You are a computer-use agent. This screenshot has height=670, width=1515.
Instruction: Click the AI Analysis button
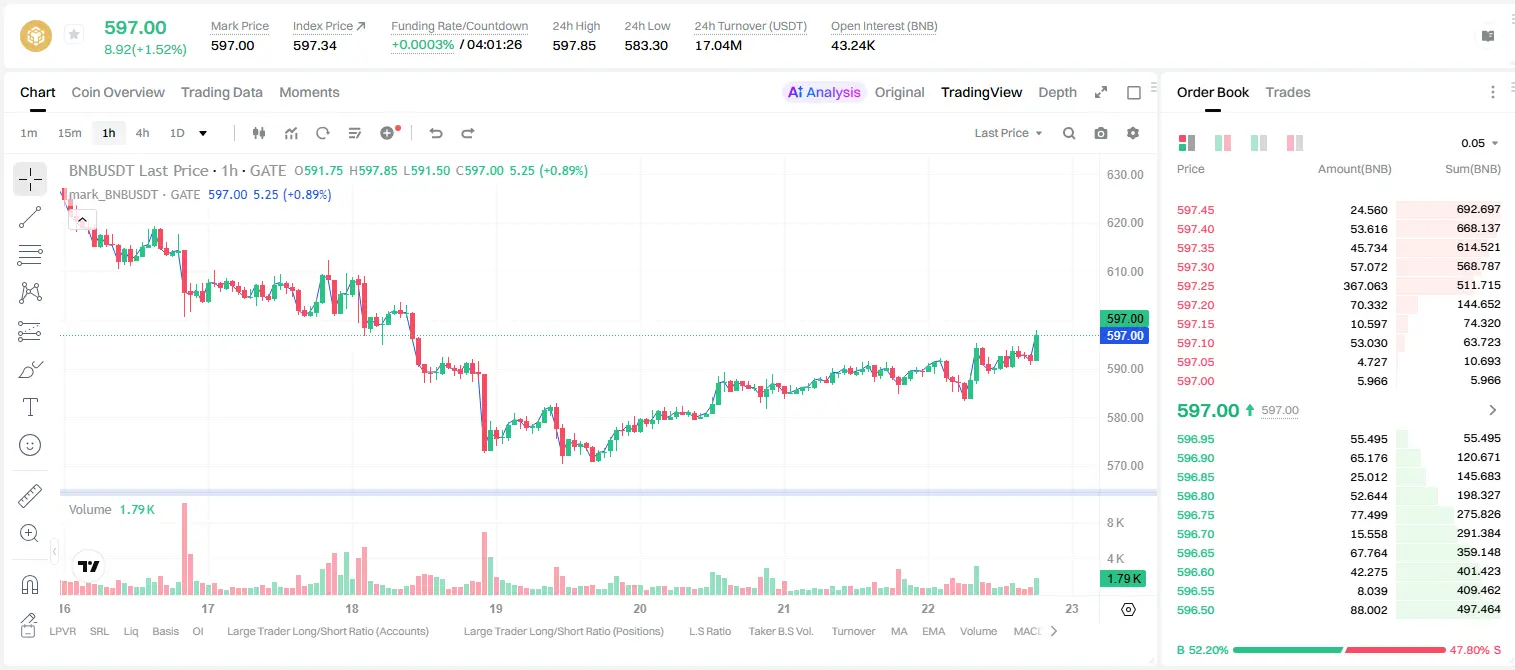824,92
